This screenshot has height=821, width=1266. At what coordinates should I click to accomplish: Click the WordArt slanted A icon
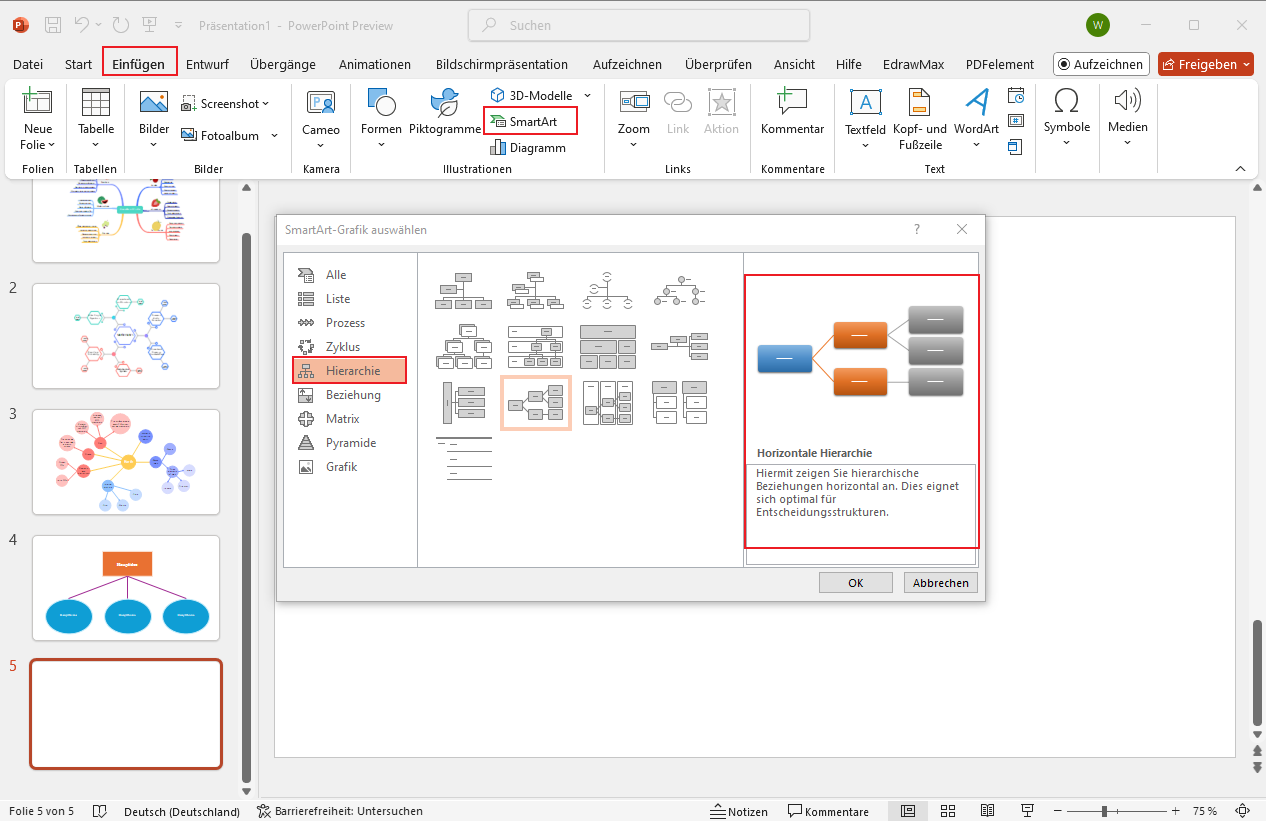point(976,103)
